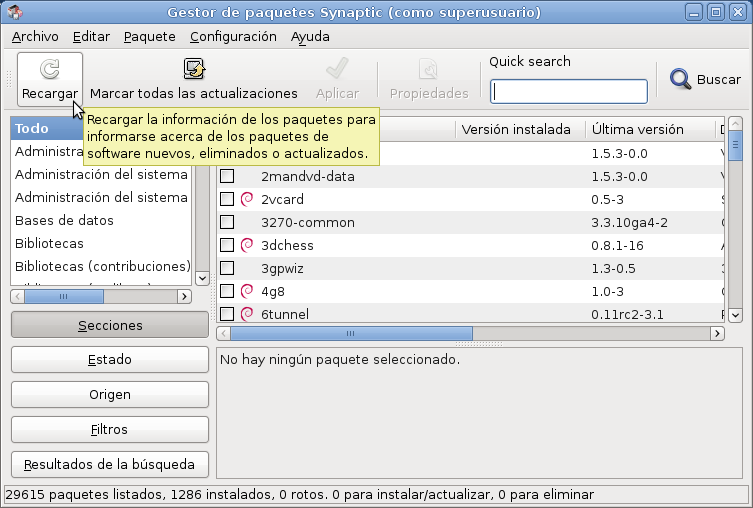753x508 pixels.
Task: Open the Ayuda menu
Action: pyautogui.click(x=310, y=36)
